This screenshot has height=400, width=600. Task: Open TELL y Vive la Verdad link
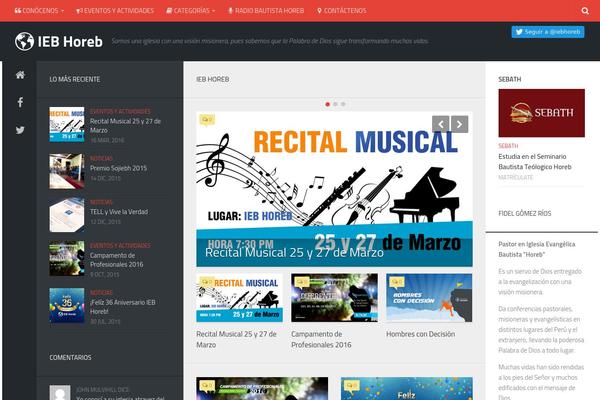119,212
